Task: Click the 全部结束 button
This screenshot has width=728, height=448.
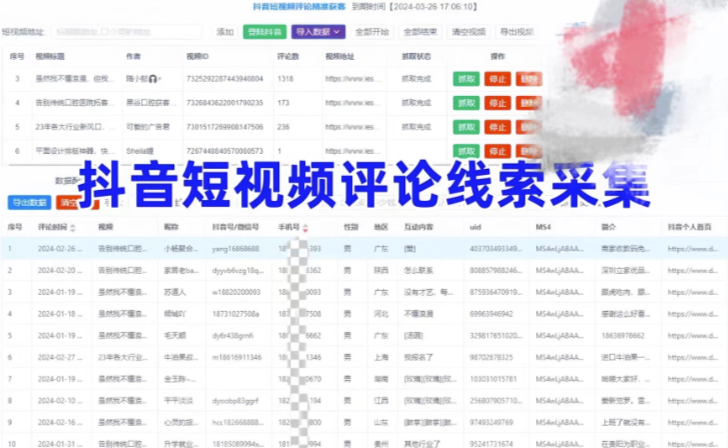Action: 420,32
